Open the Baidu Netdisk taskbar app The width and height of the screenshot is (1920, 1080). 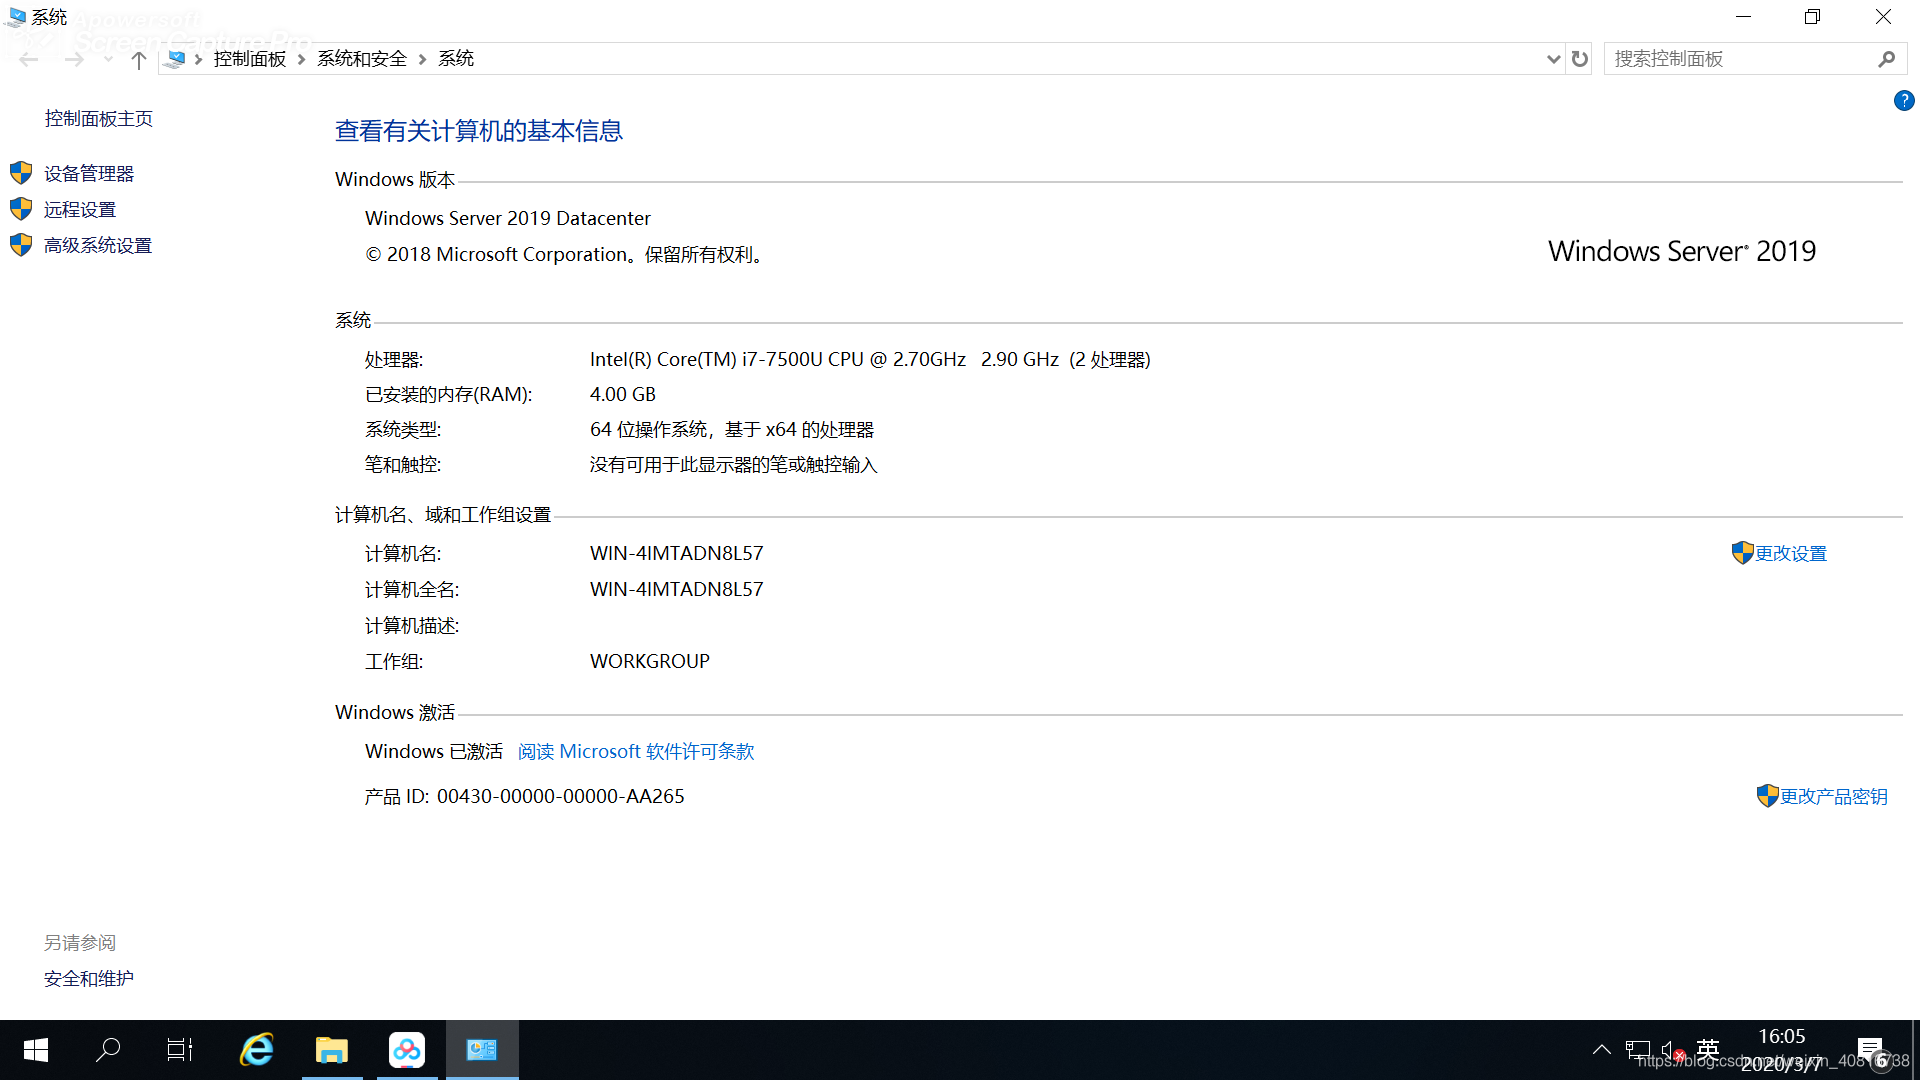[x=407, y=1049]
